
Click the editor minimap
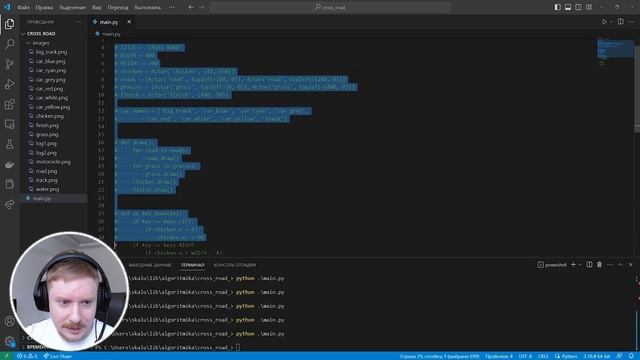click(615, 53)
